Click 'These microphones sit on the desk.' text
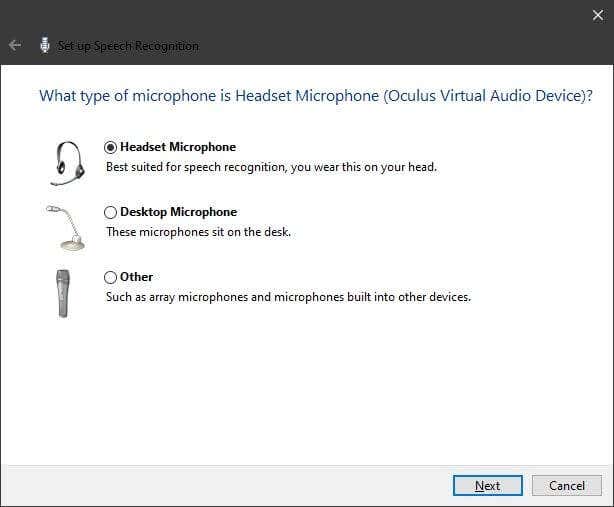The image size is (614, 507). click(199, 232)
